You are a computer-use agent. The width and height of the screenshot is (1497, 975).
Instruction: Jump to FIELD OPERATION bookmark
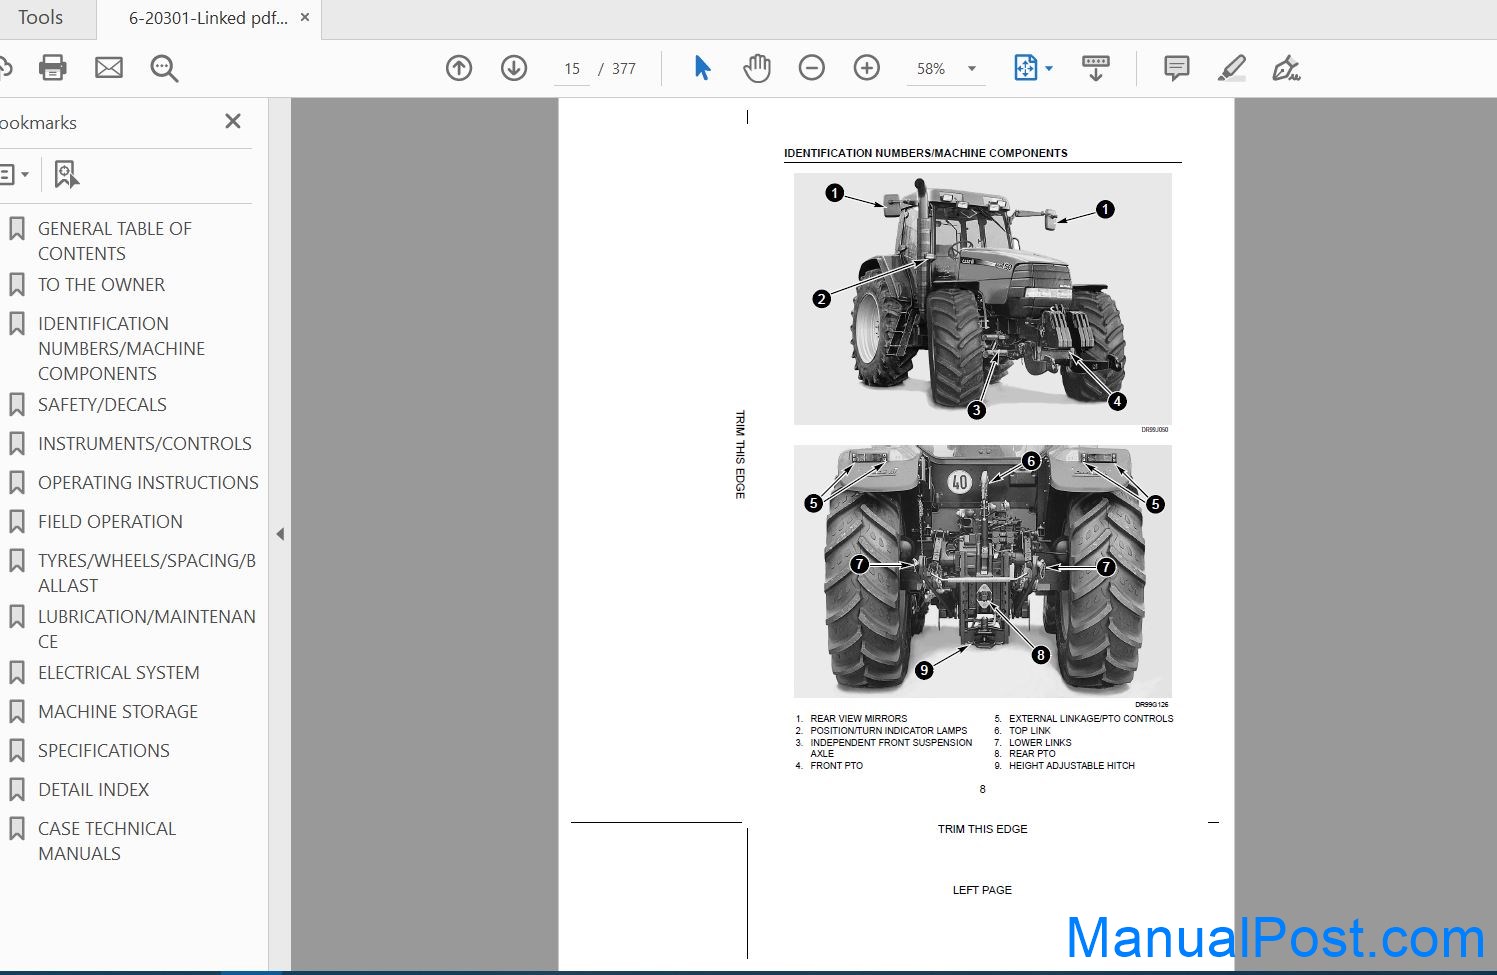(110, 522)
